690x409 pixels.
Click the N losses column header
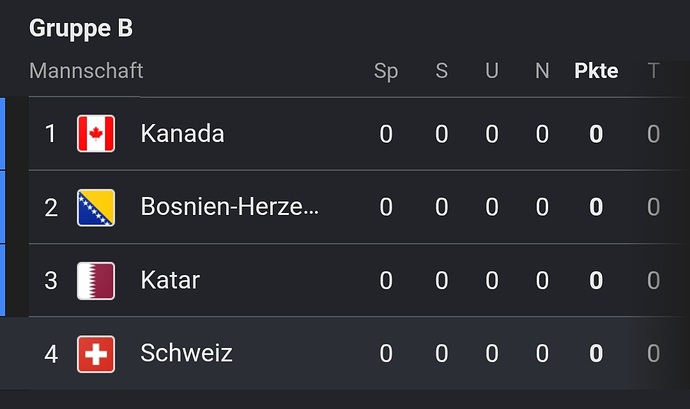pos(542,71)
